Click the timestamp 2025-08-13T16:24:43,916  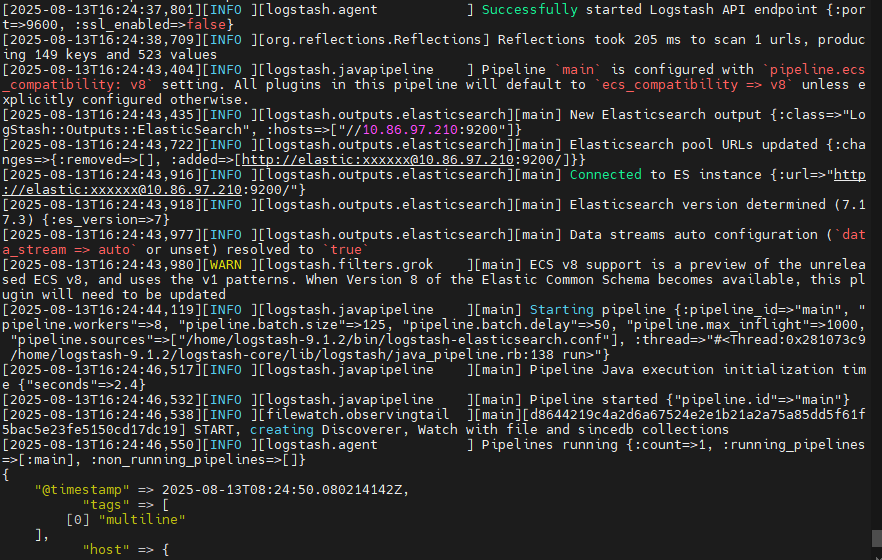(101, 175)
